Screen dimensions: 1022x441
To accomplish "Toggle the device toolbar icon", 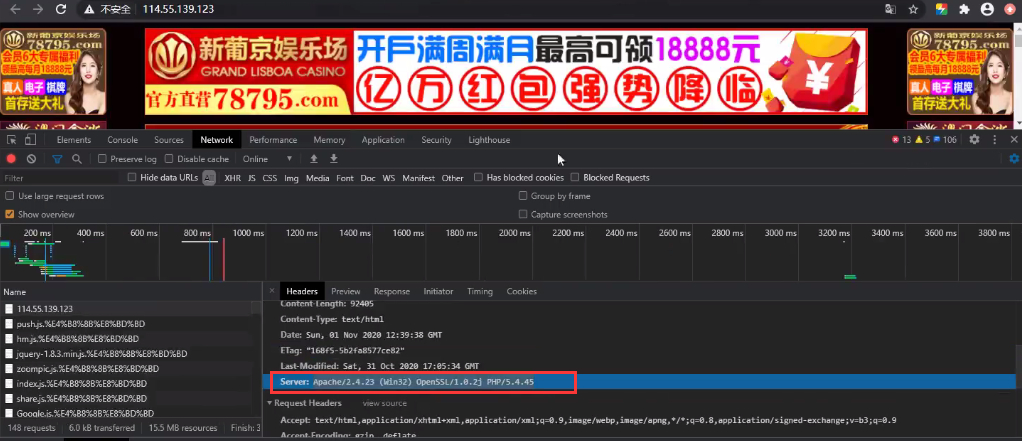I will click(x=32, y=140).
